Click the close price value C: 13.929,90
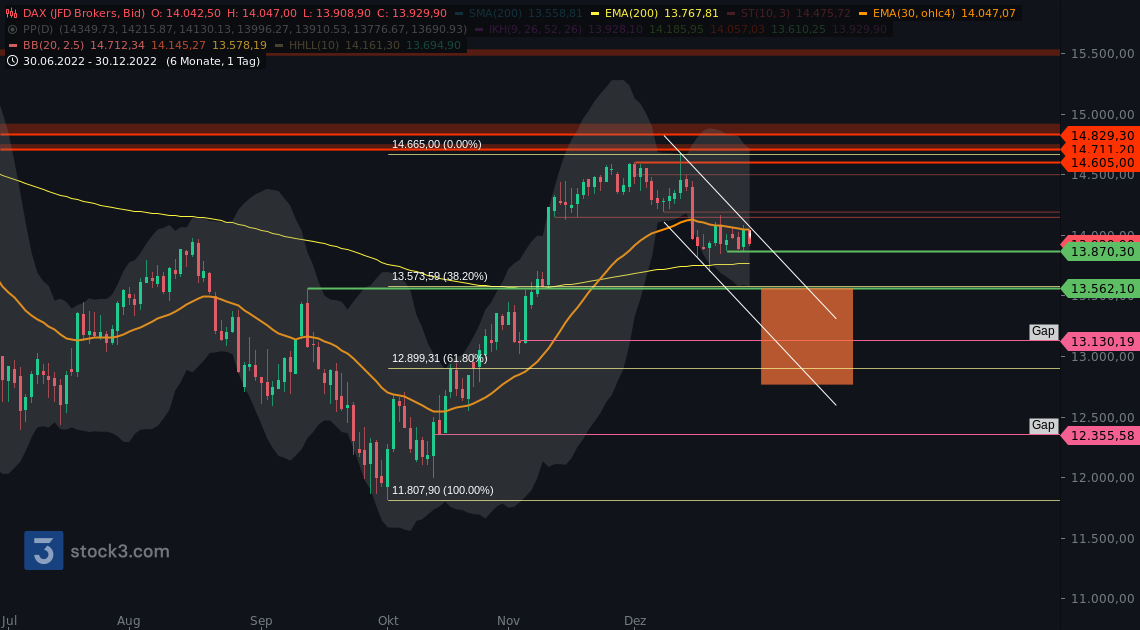Viewport: 1140px width, 630px height. [x=414, y=13]
